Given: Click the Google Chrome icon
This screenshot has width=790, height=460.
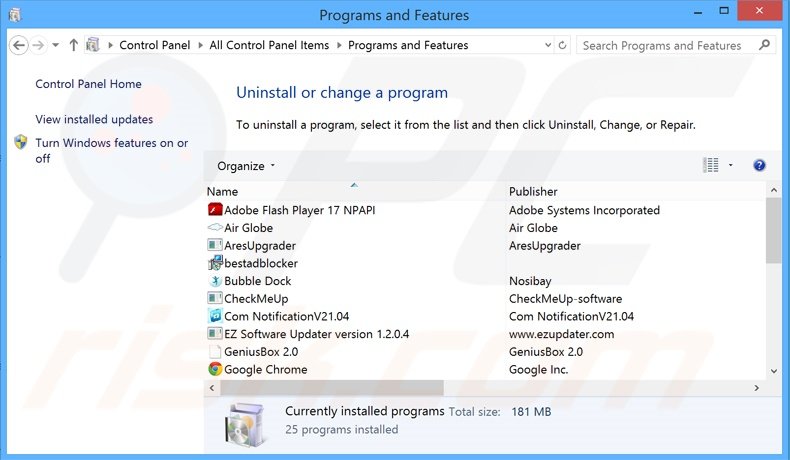Looking at the screenshot, I should point(215,369).
